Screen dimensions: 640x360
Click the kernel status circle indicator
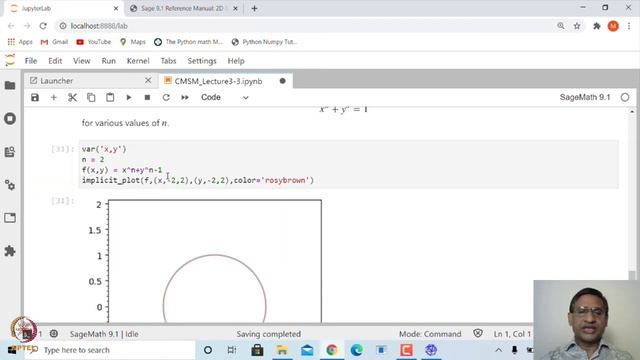[x=625, y=98]
